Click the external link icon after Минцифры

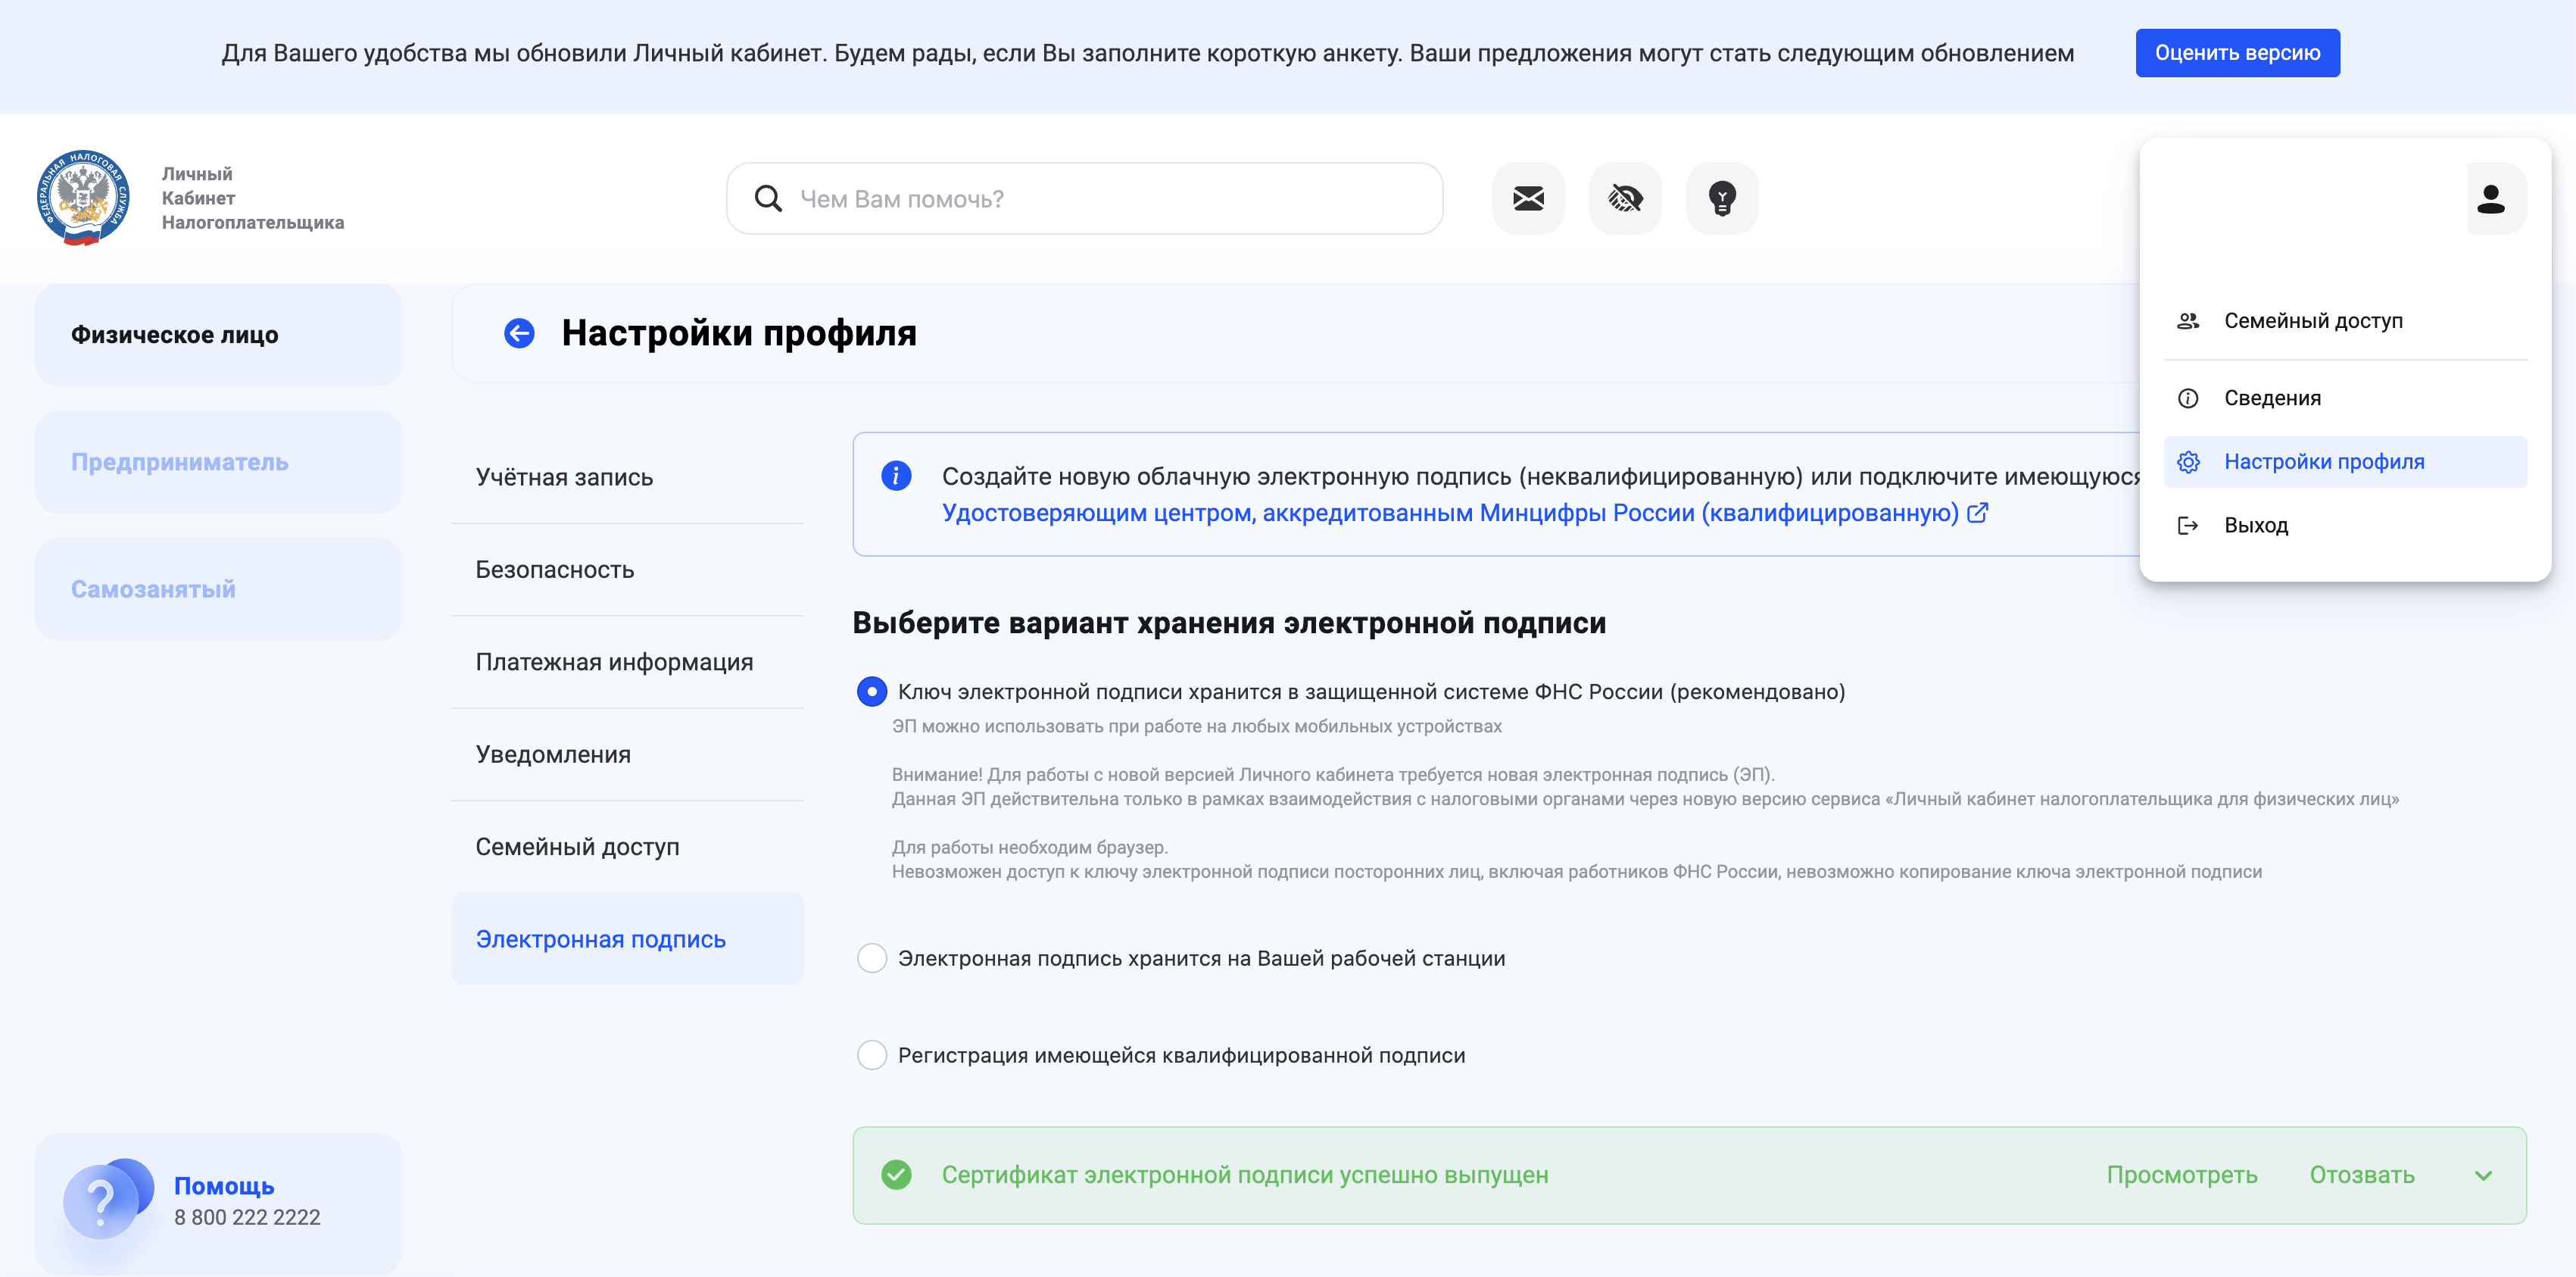tap(1977, 513)
